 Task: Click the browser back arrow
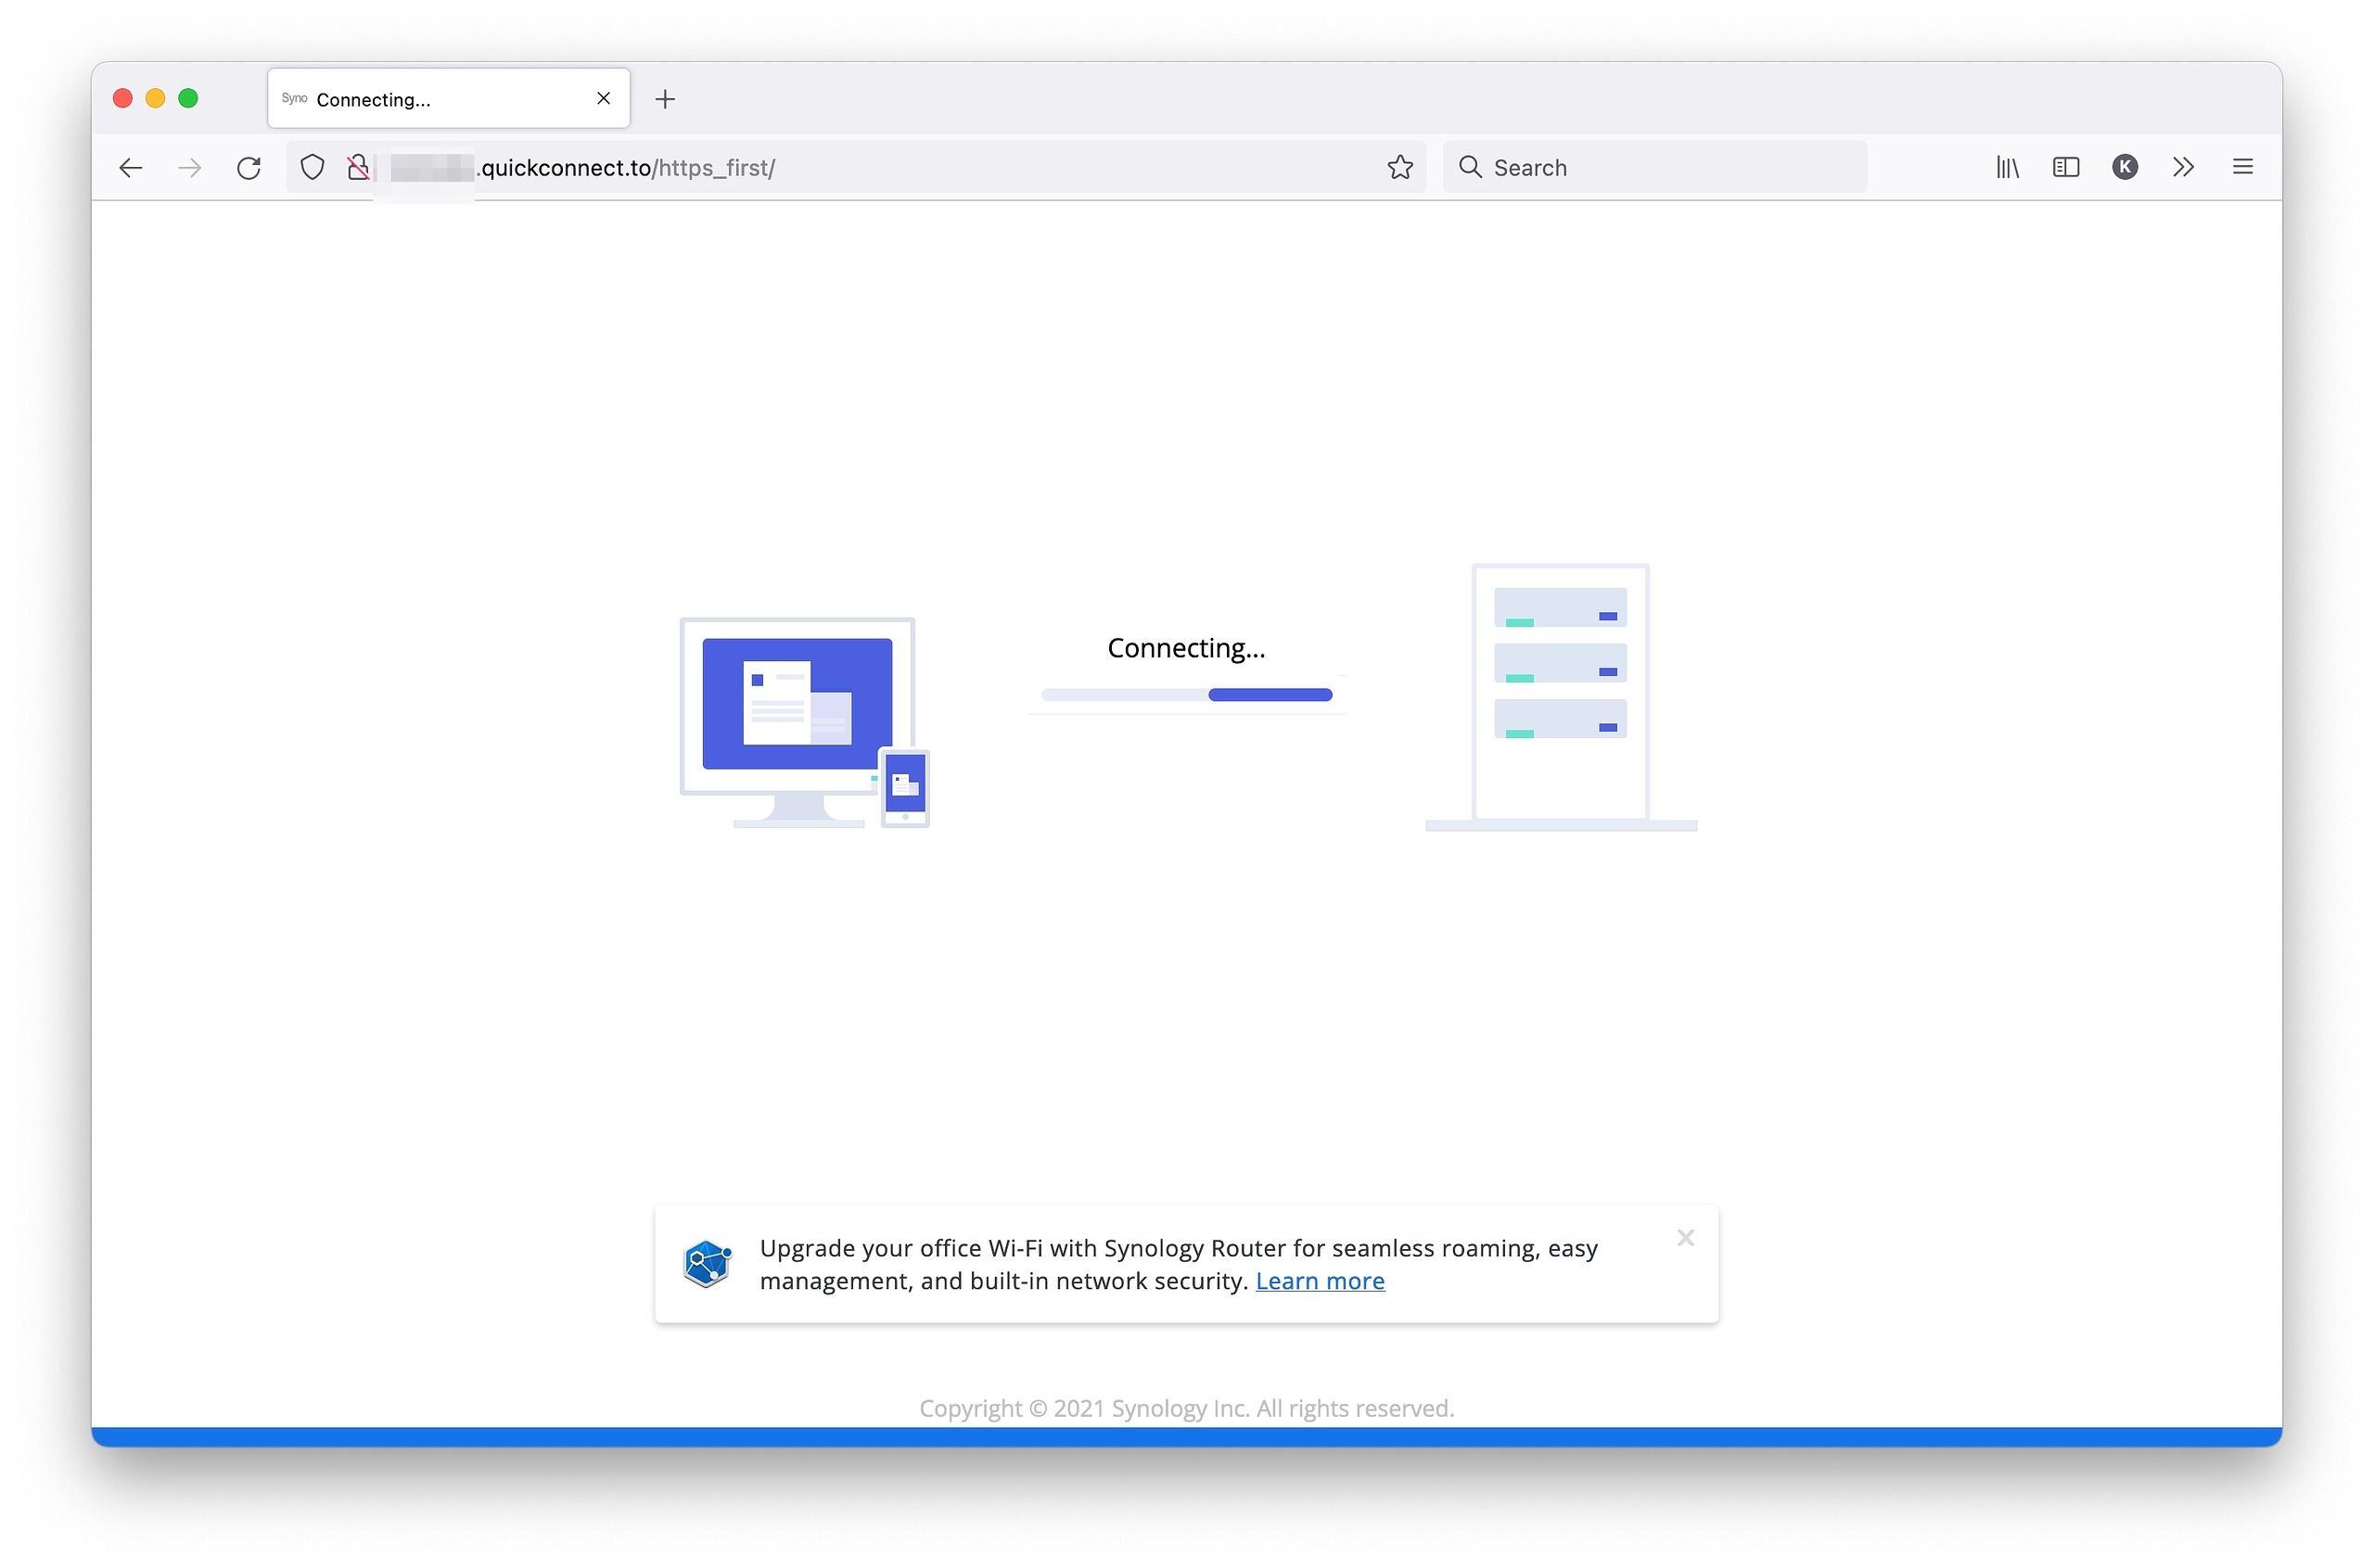point(131,168)
